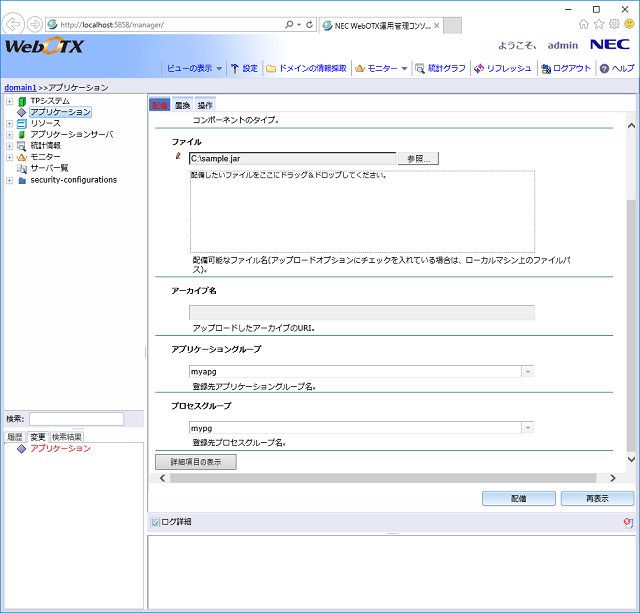The image size is (640, 613).
Task: Click the domain1 breadcrumb link
Action: pos(20,88)
